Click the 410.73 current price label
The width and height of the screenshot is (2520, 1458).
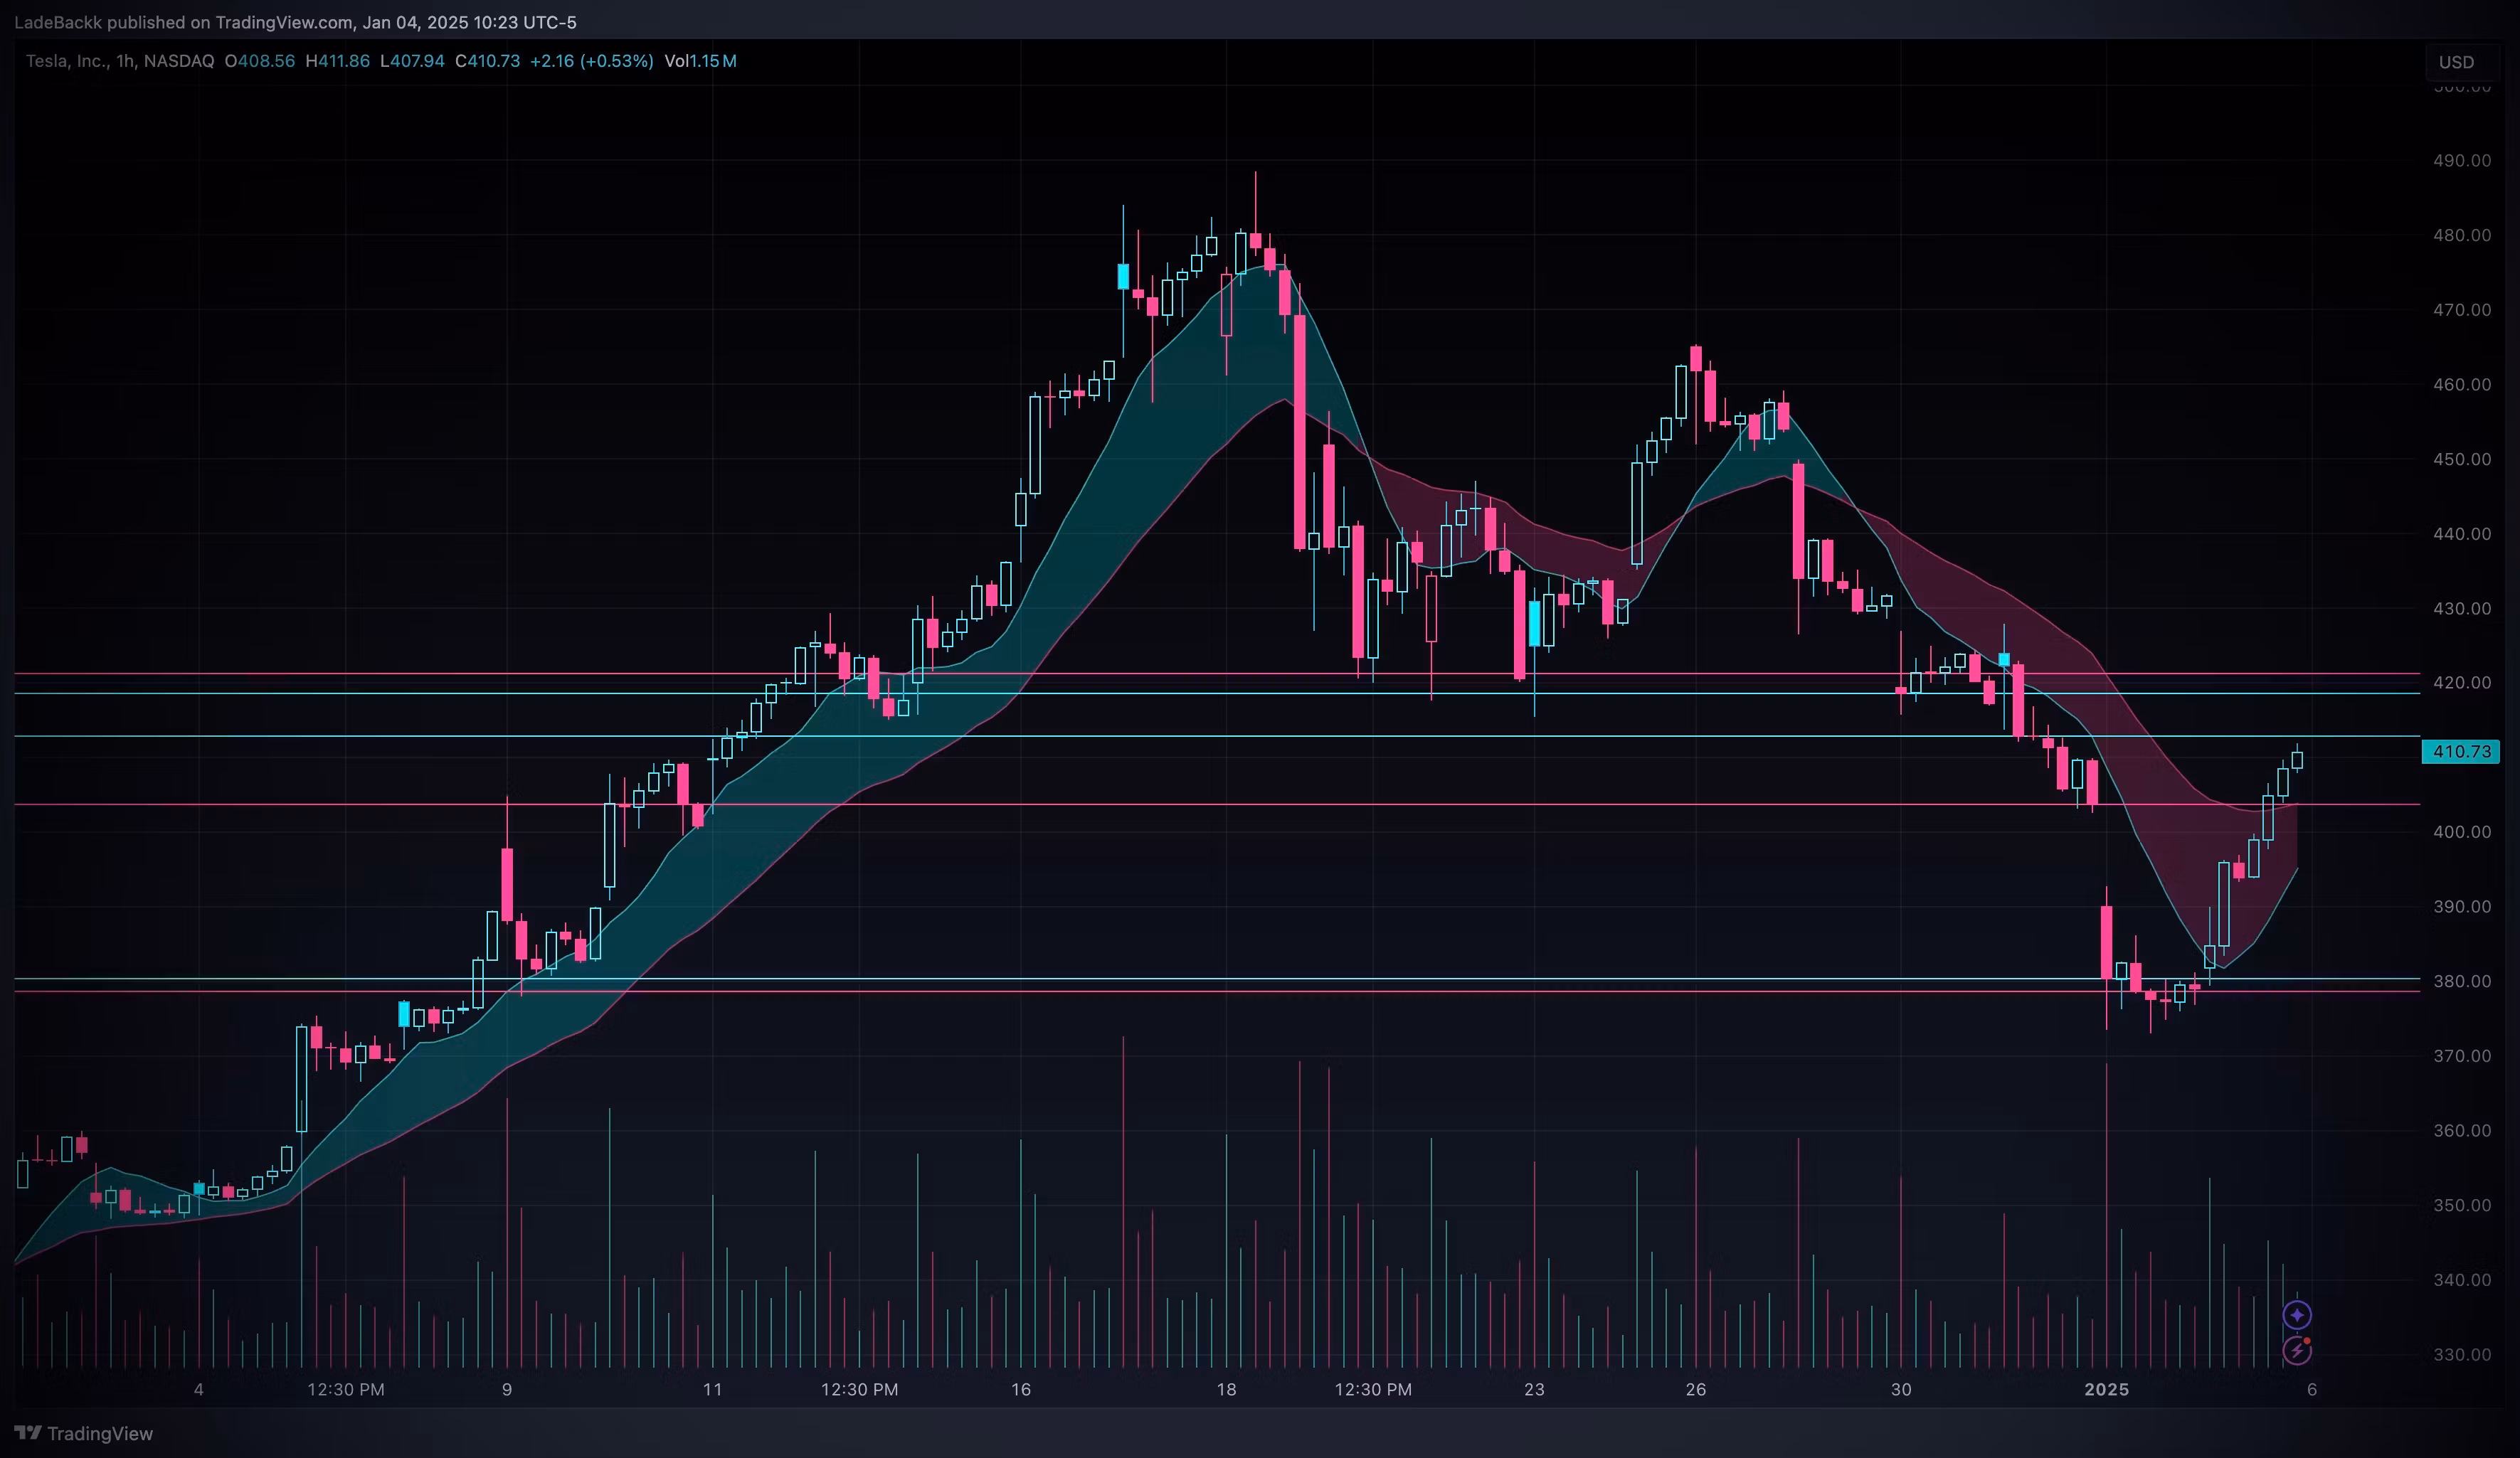pos(2460,751)
